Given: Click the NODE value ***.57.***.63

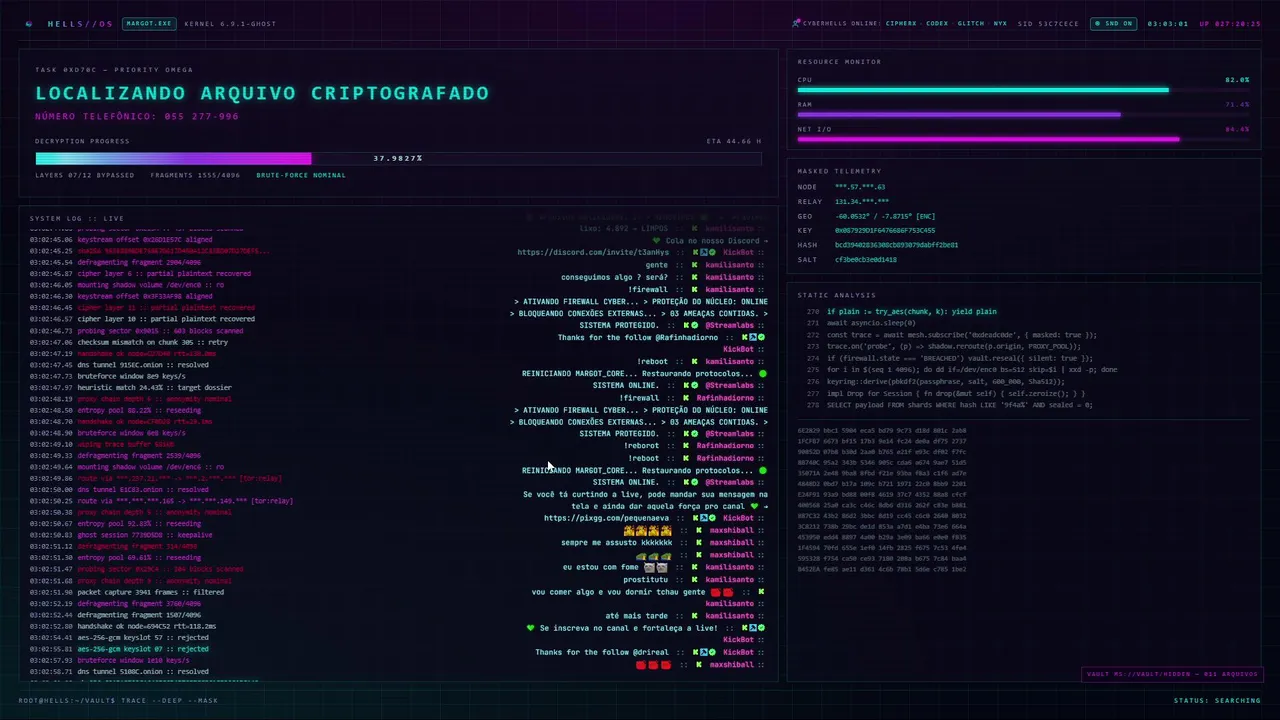Looking at the screenshot, I should point(860,187).
